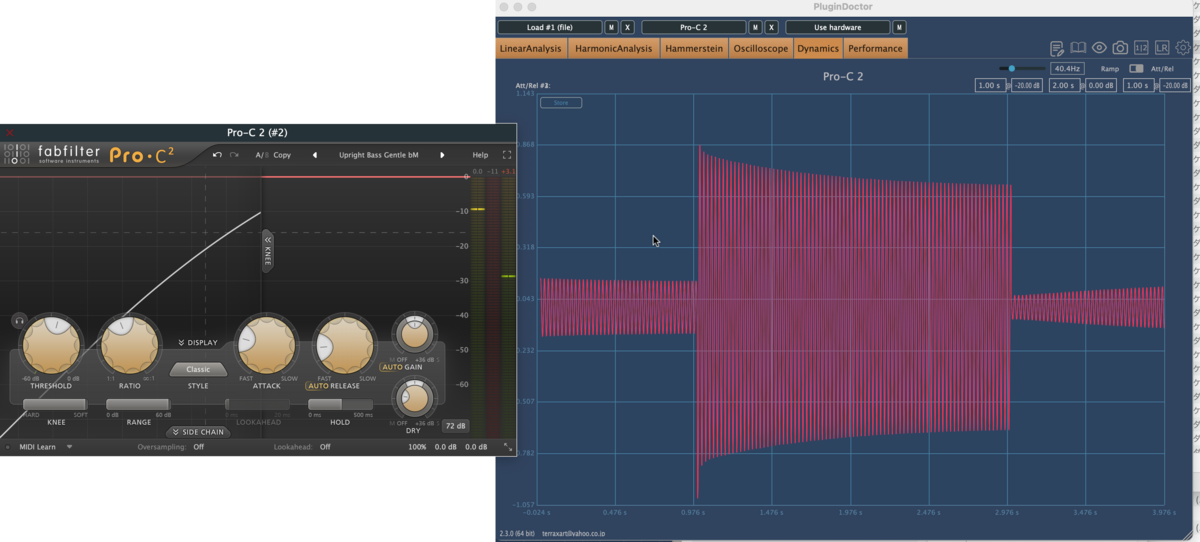Viewport: 1200px width, 542px height.
Task: Adjust the Range slider
Action: 138,404
